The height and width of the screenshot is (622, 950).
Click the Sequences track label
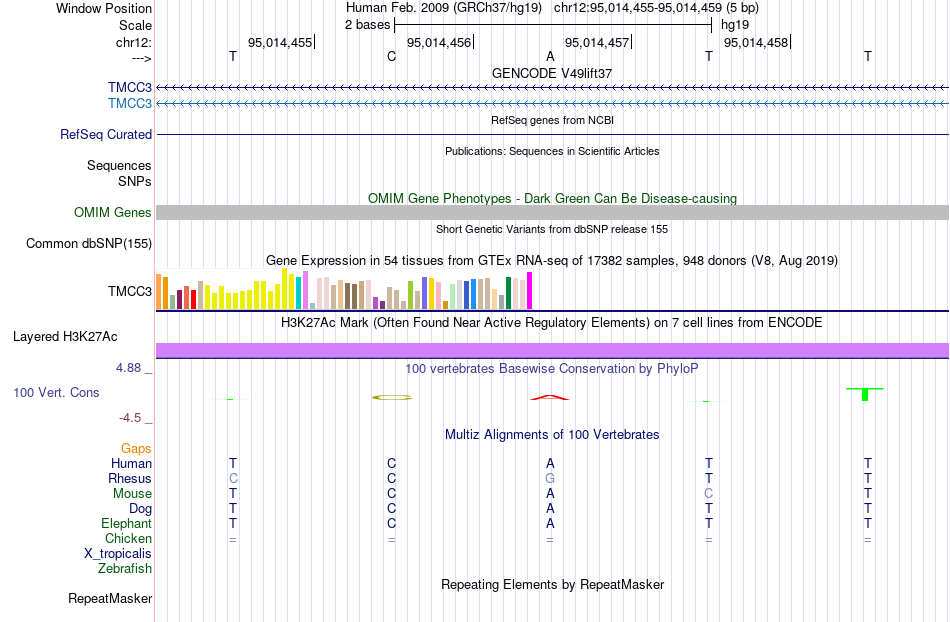click(119, 165)
